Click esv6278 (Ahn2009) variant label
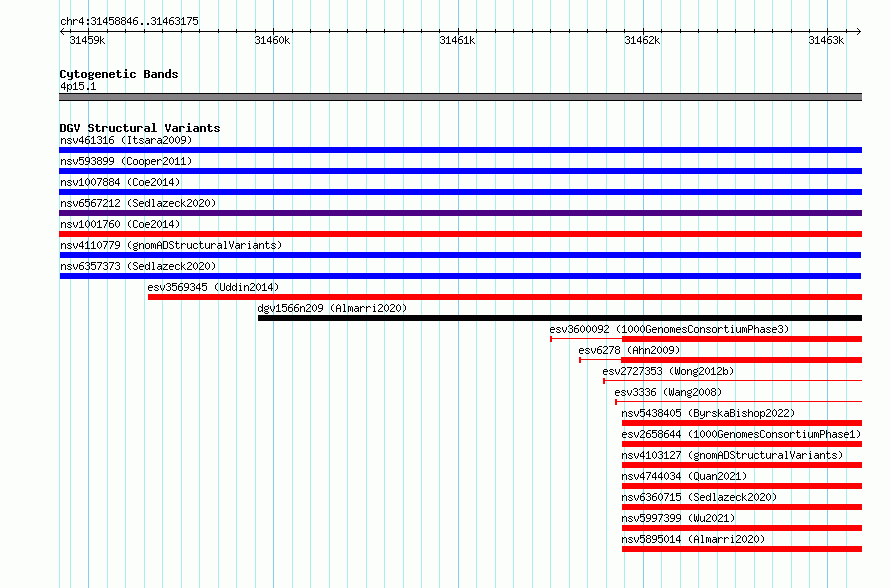 pos(629,350)
